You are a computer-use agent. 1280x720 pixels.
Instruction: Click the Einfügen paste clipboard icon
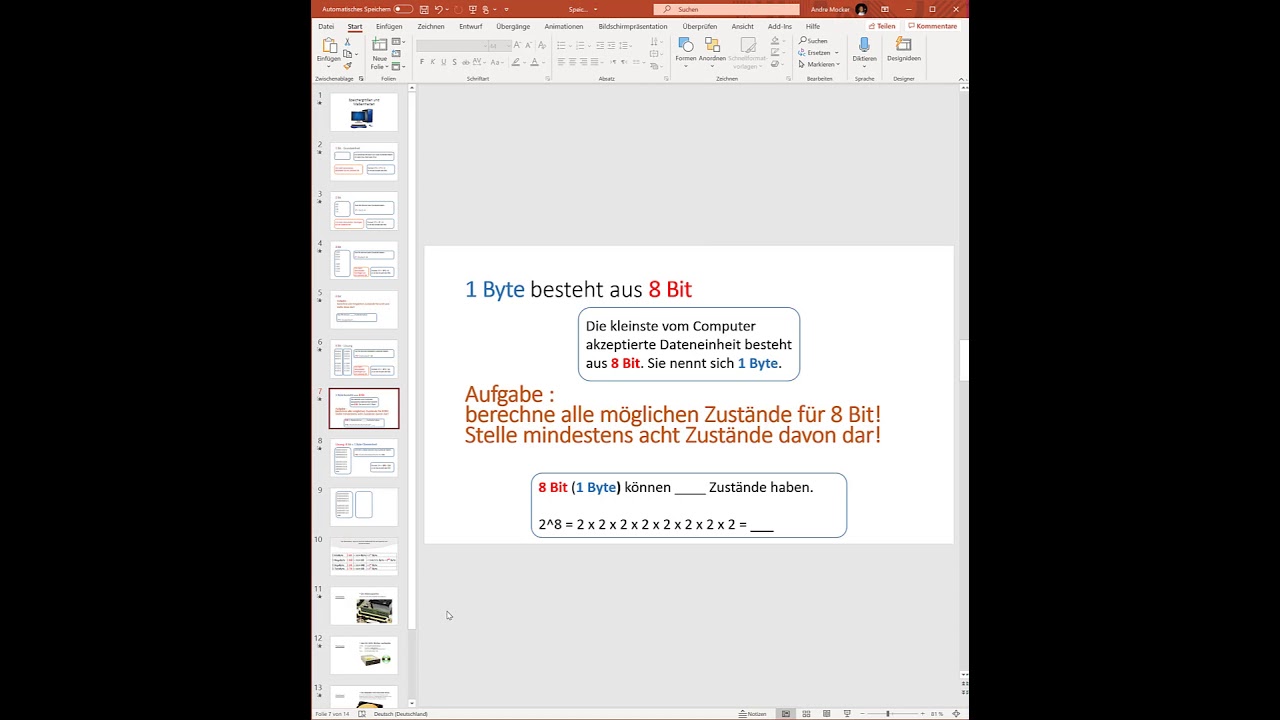pyautogui.click(x=329, y=46)
